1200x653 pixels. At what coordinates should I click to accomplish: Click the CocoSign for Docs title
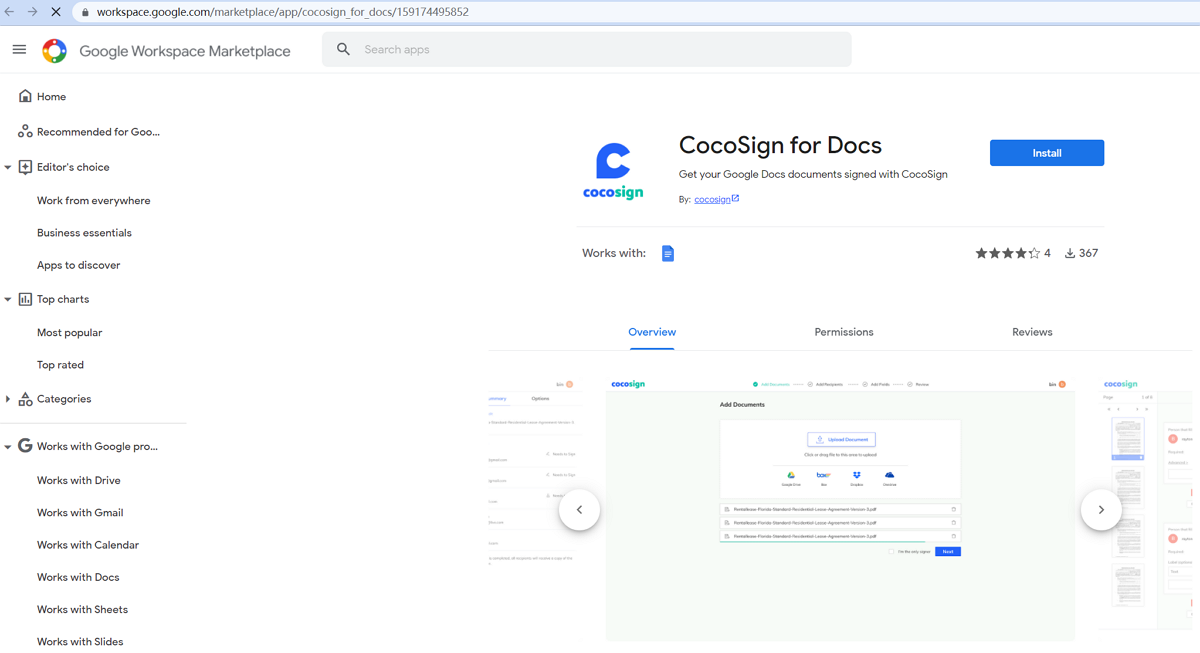coord(780,145)
